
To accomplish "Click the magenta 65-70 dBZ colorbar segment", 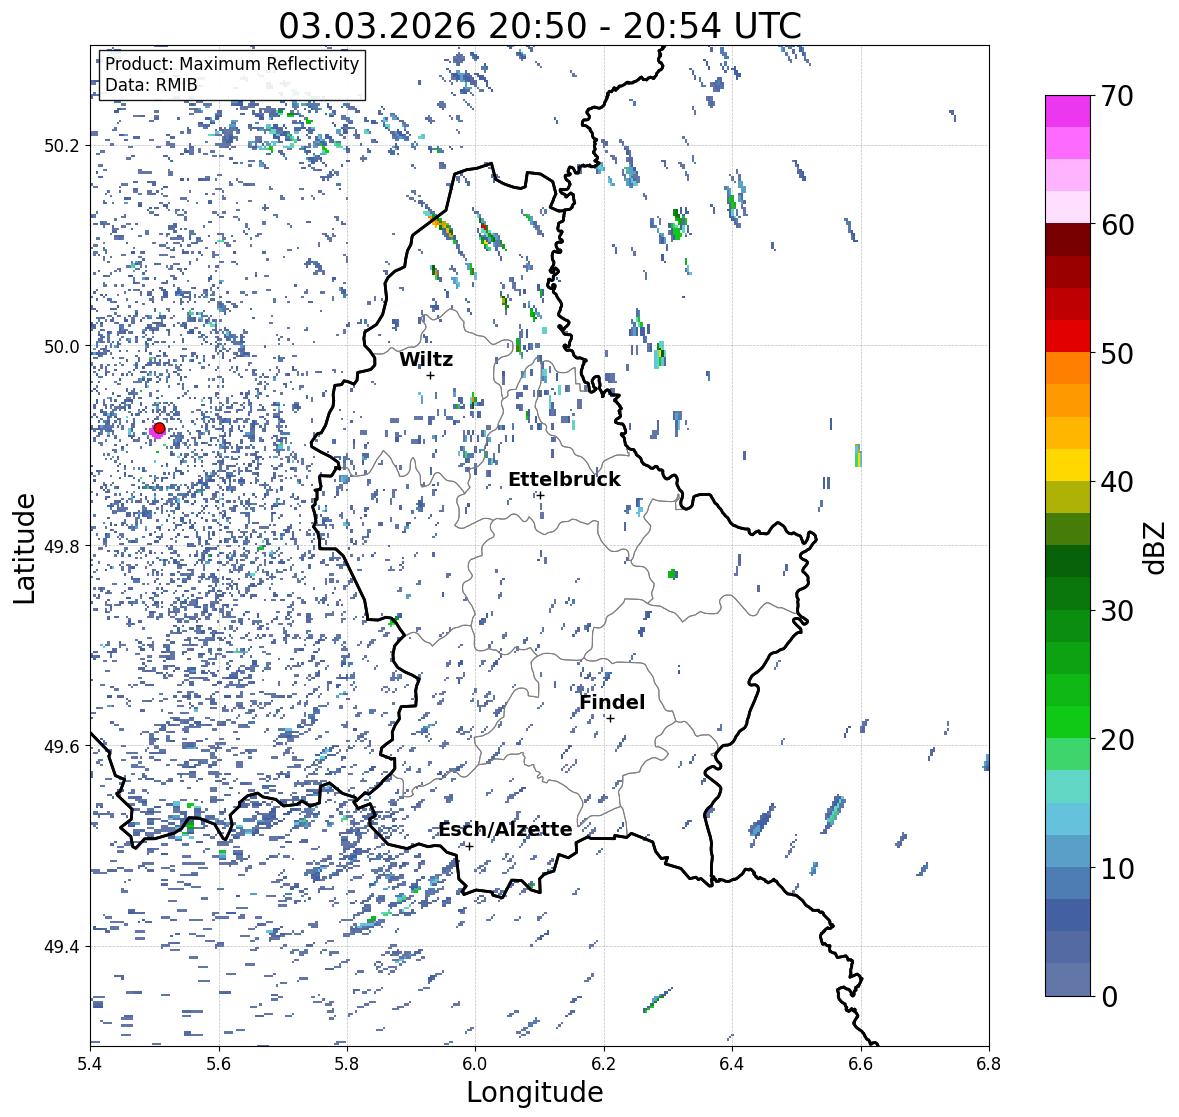I will [x=1068, y=111].
